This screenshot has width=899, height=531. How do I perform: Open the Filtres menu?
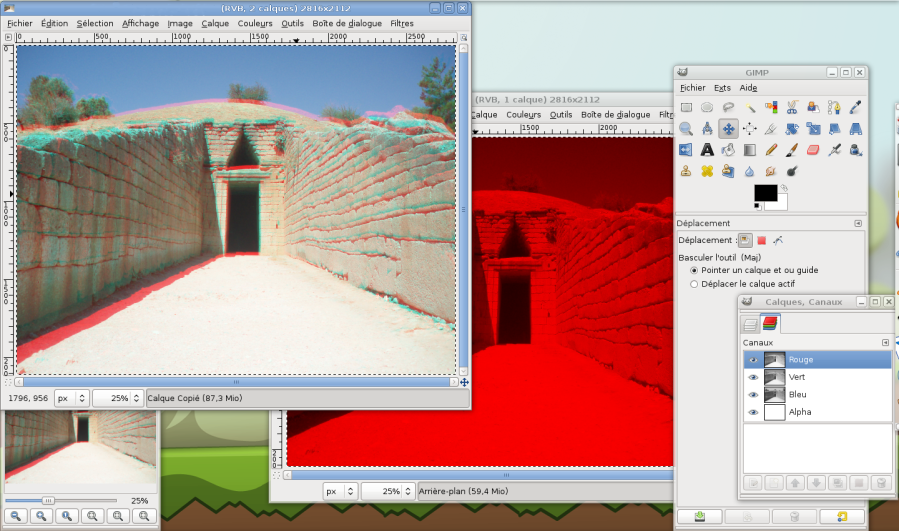tap(402, 23)
